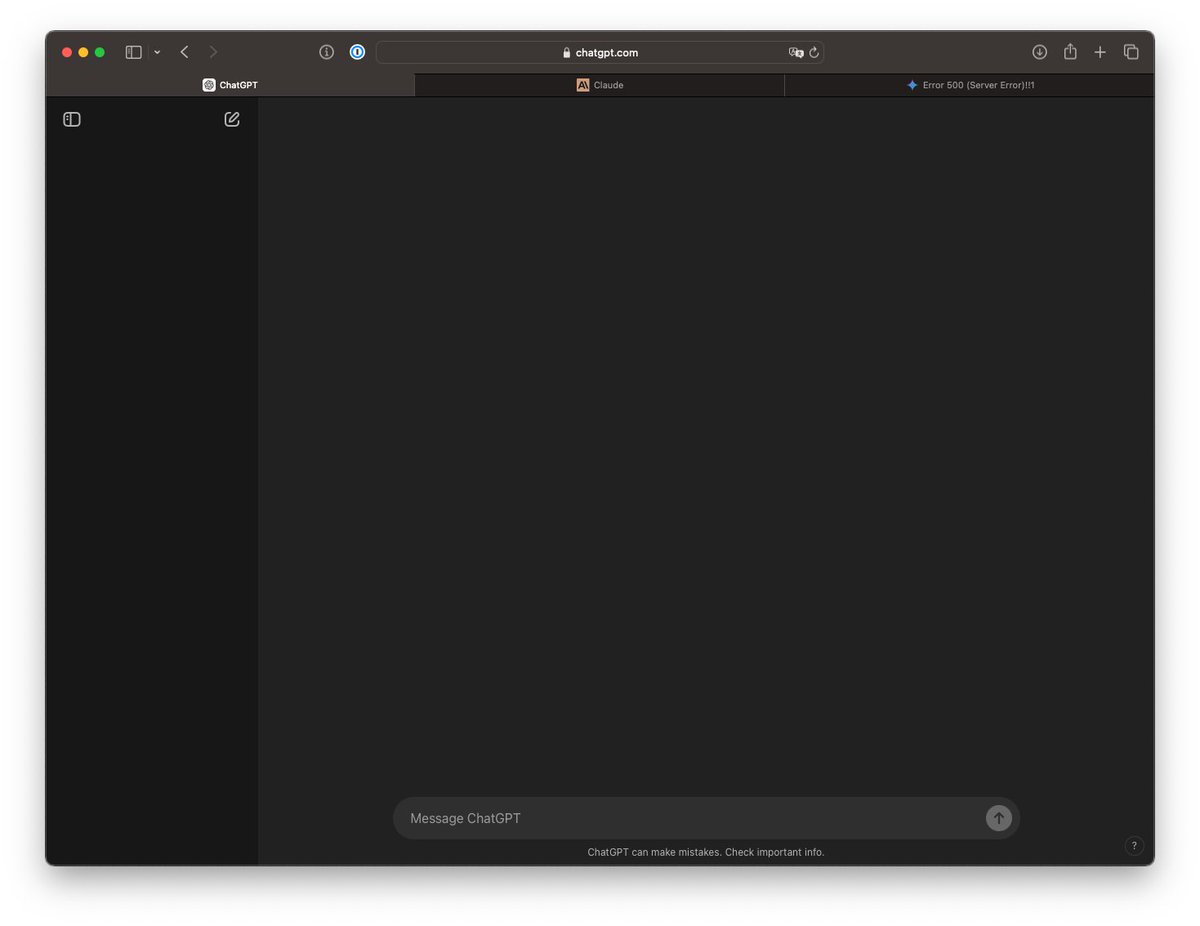
Task: Show Safari downloads
Action: click(1040, 52)
